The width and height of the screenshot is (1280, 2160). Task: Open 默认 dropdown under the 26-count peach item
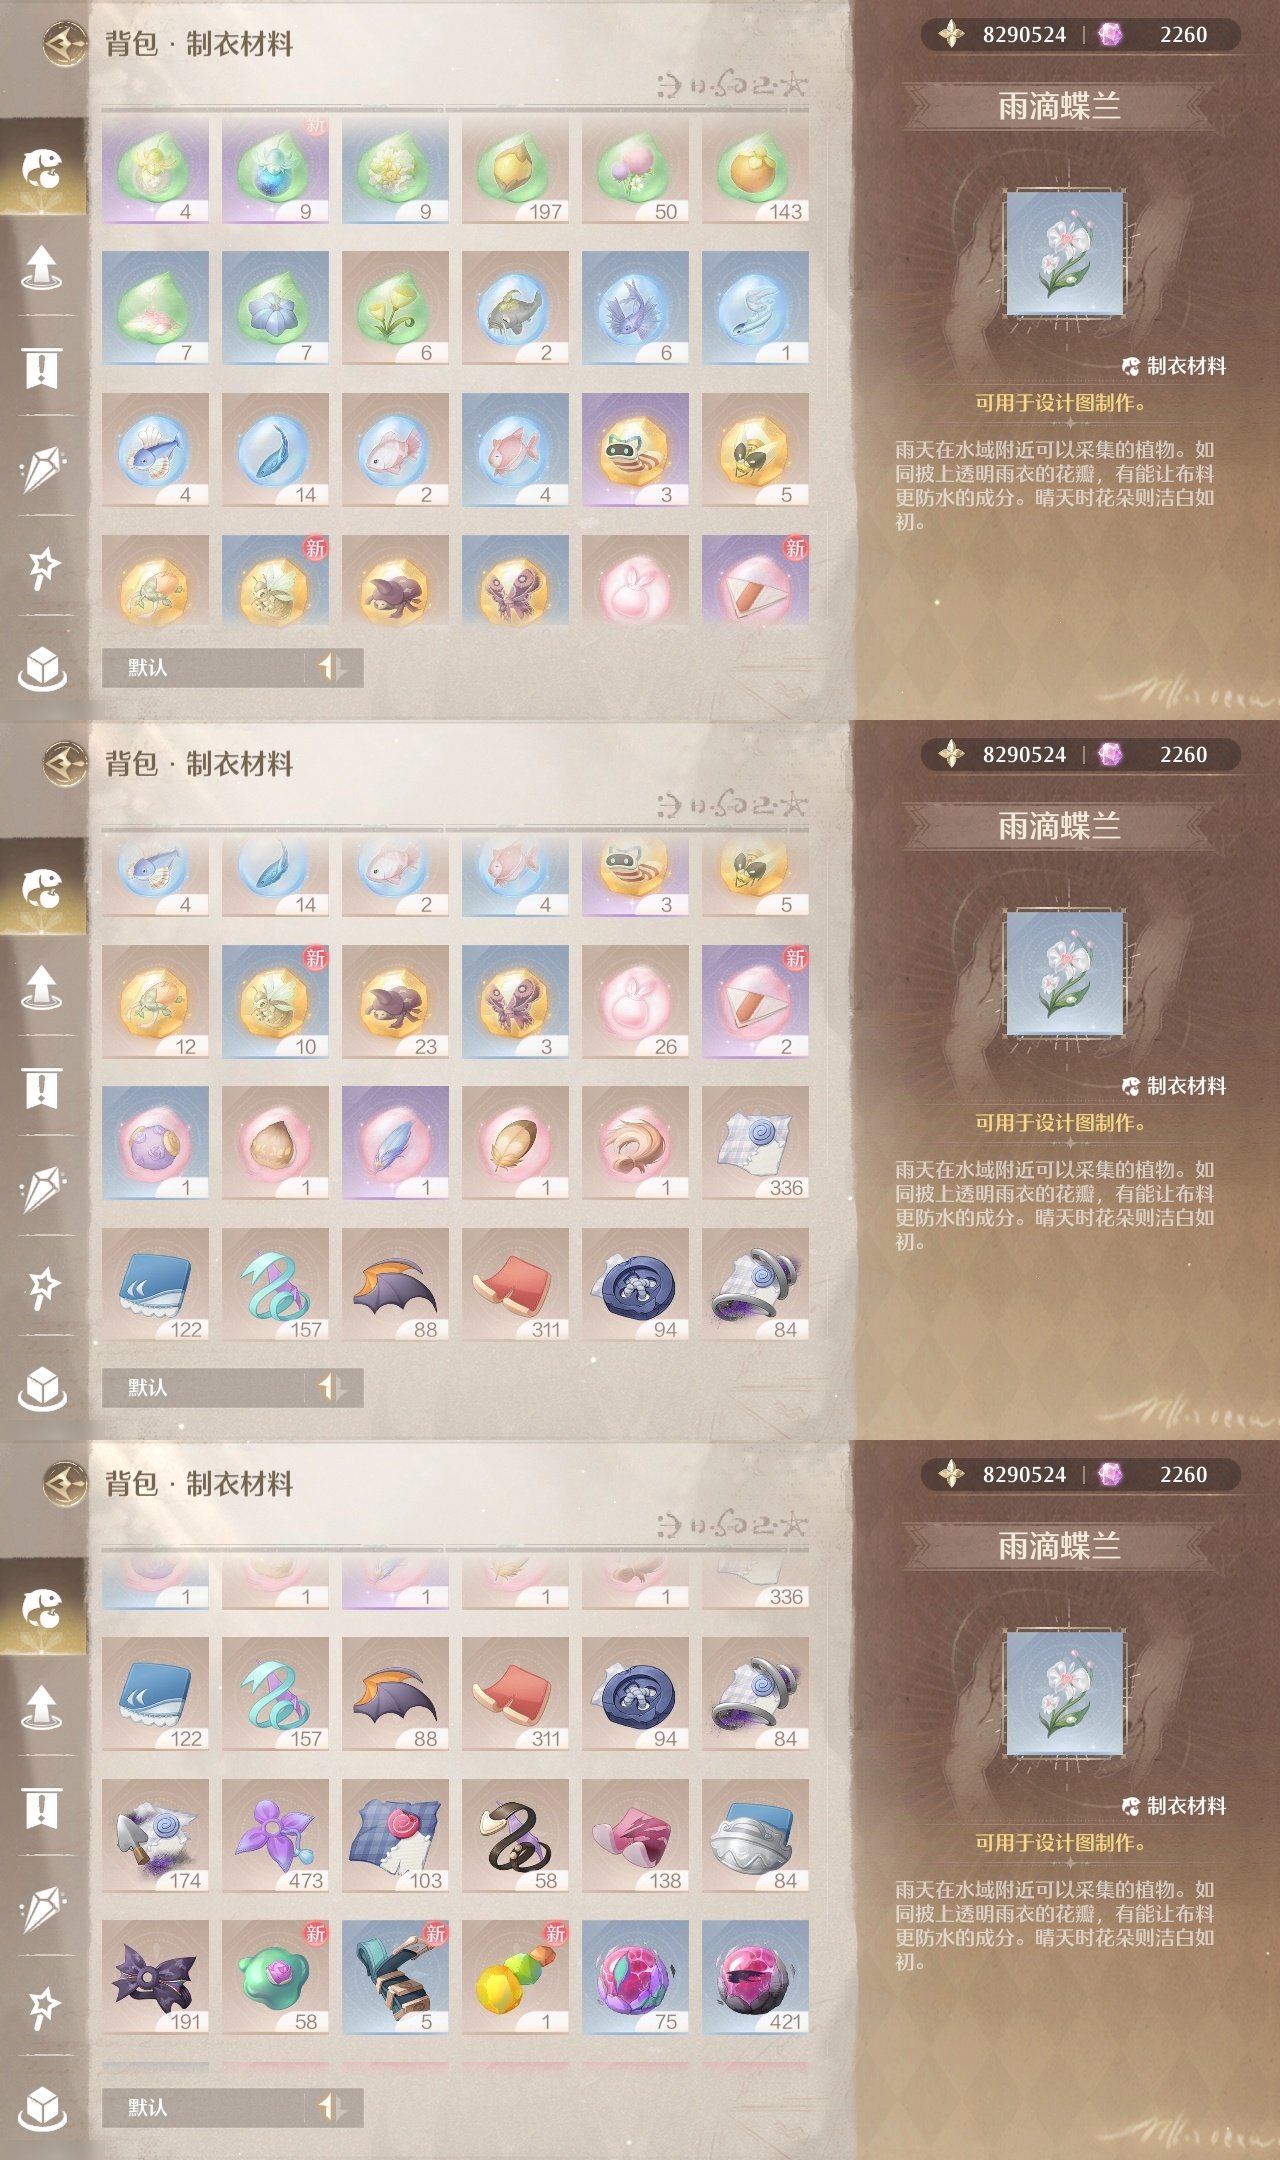point(204,1387)
